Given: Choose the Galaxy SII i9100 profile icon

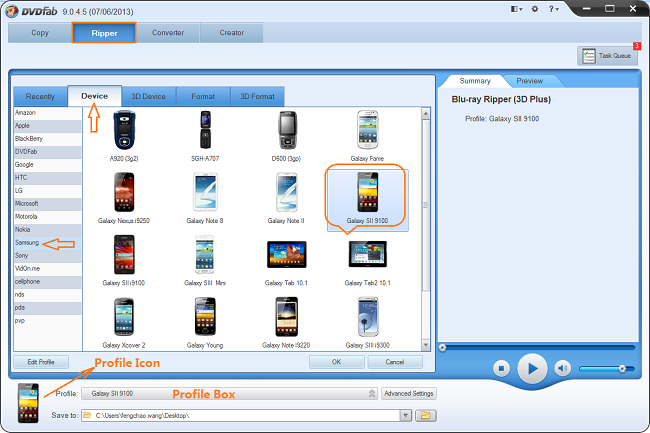Looking at the screenshot, I should click(124, 254).
